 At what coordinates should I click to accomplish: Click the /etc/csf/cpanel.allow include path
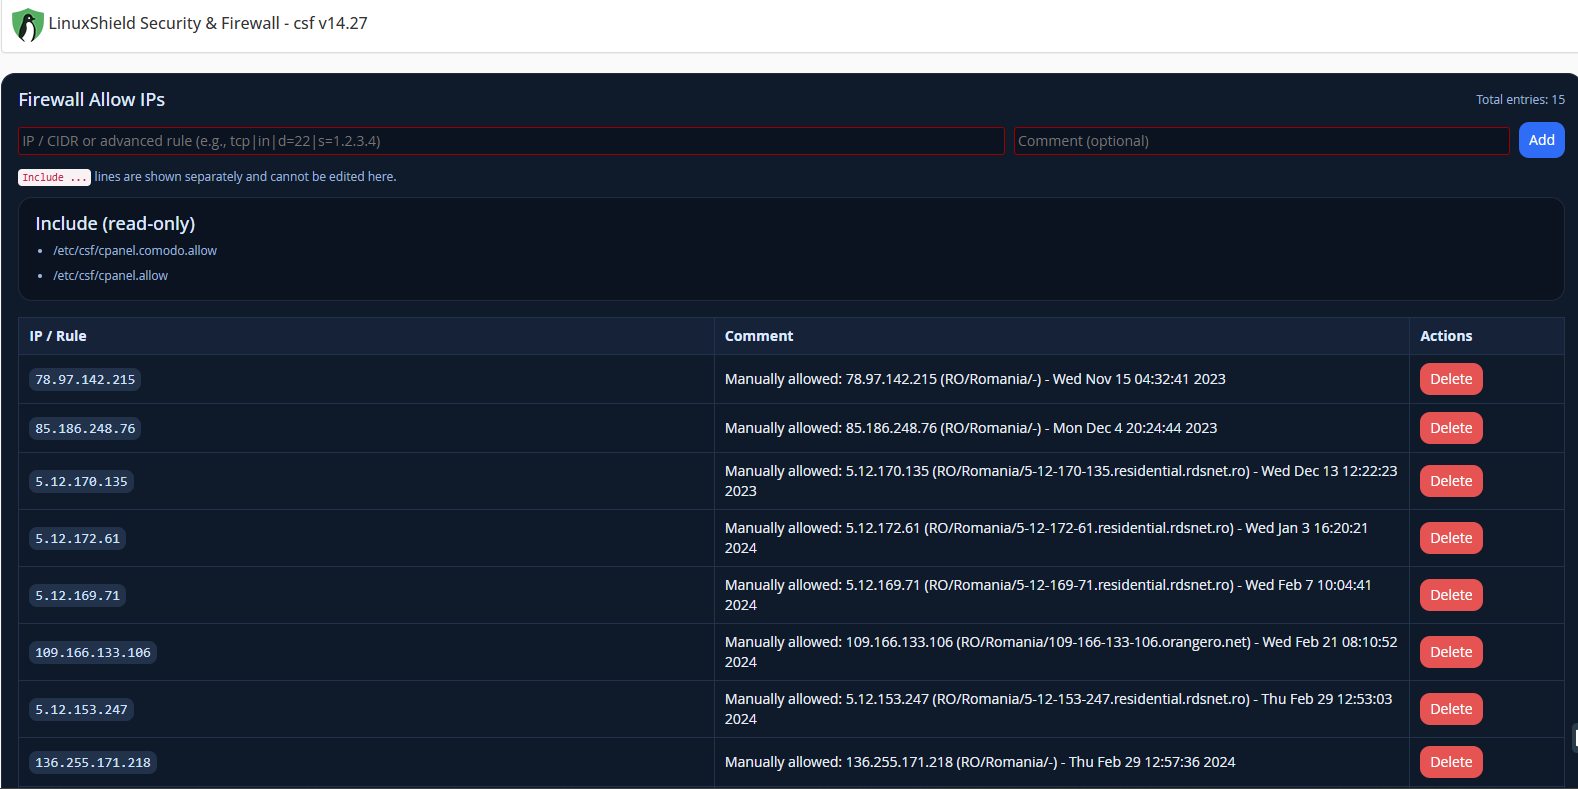pos(110,276)
